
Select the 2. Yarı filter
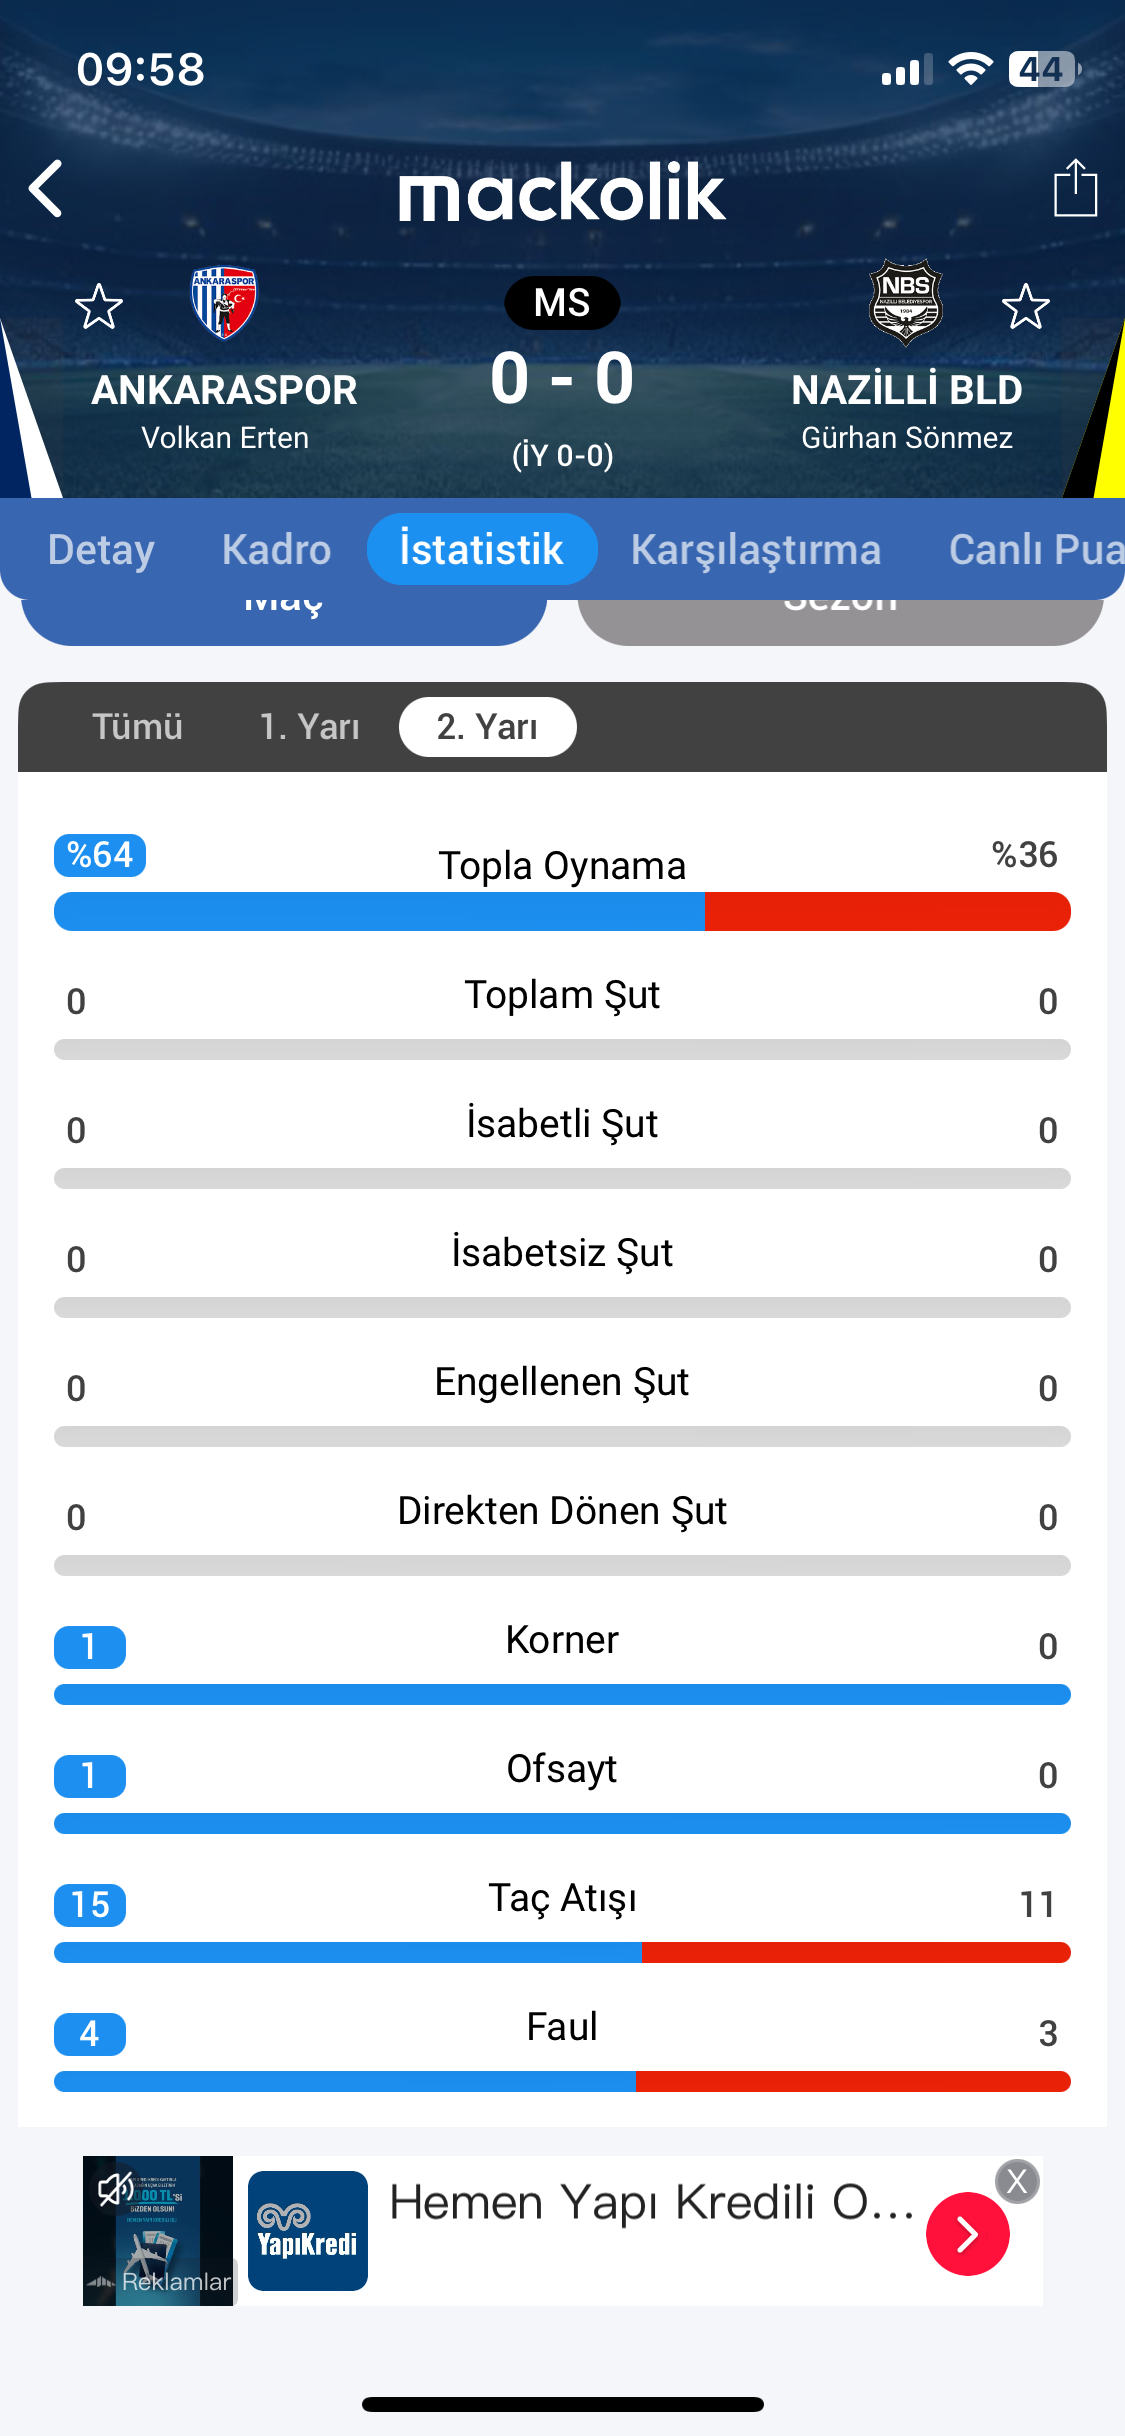tap(487, 727)
